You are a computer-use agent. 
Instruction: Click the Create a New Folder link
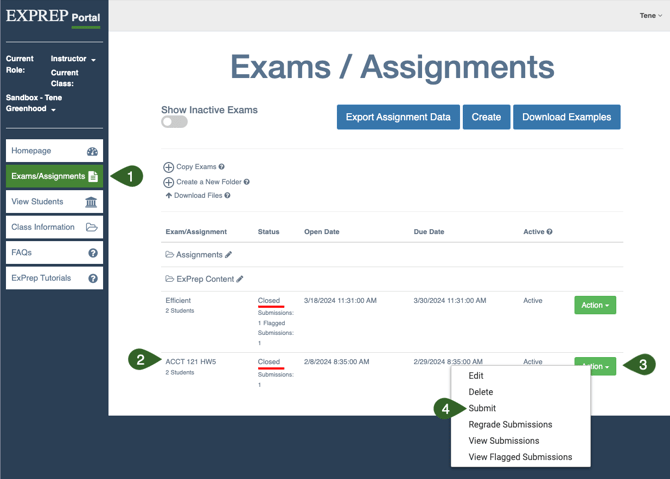click(209, 182)
